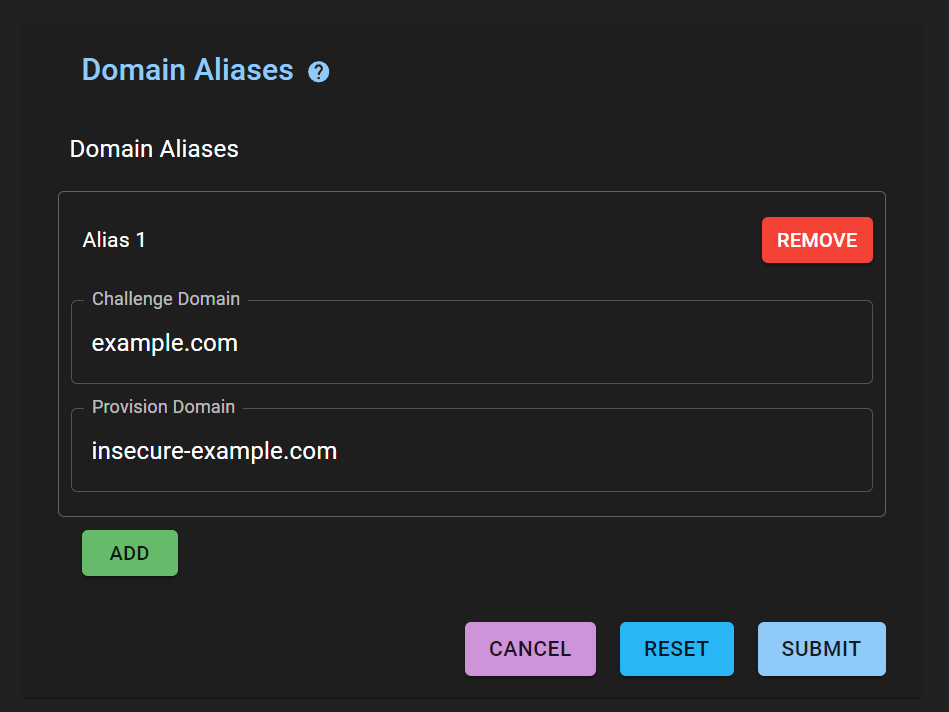Image resolution: width=949 pixels, height=712 pixels.
Task: Click the "Provision Domain" floating label
Action: tap(164, 407)
